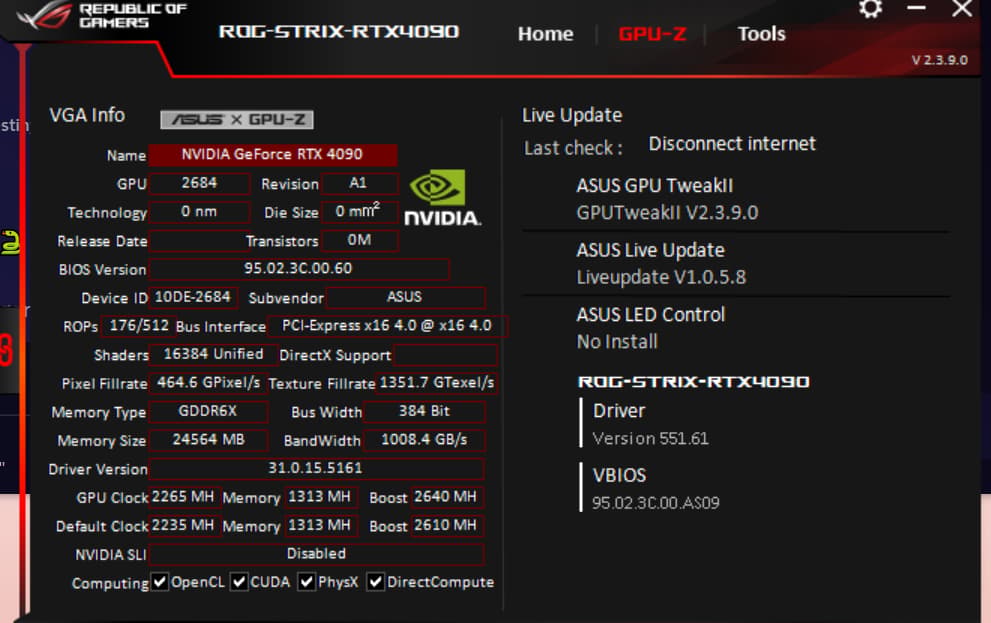Viewport: 991px width, 623px height.
Task: Click the Last check label
Action: coord(573,148)
